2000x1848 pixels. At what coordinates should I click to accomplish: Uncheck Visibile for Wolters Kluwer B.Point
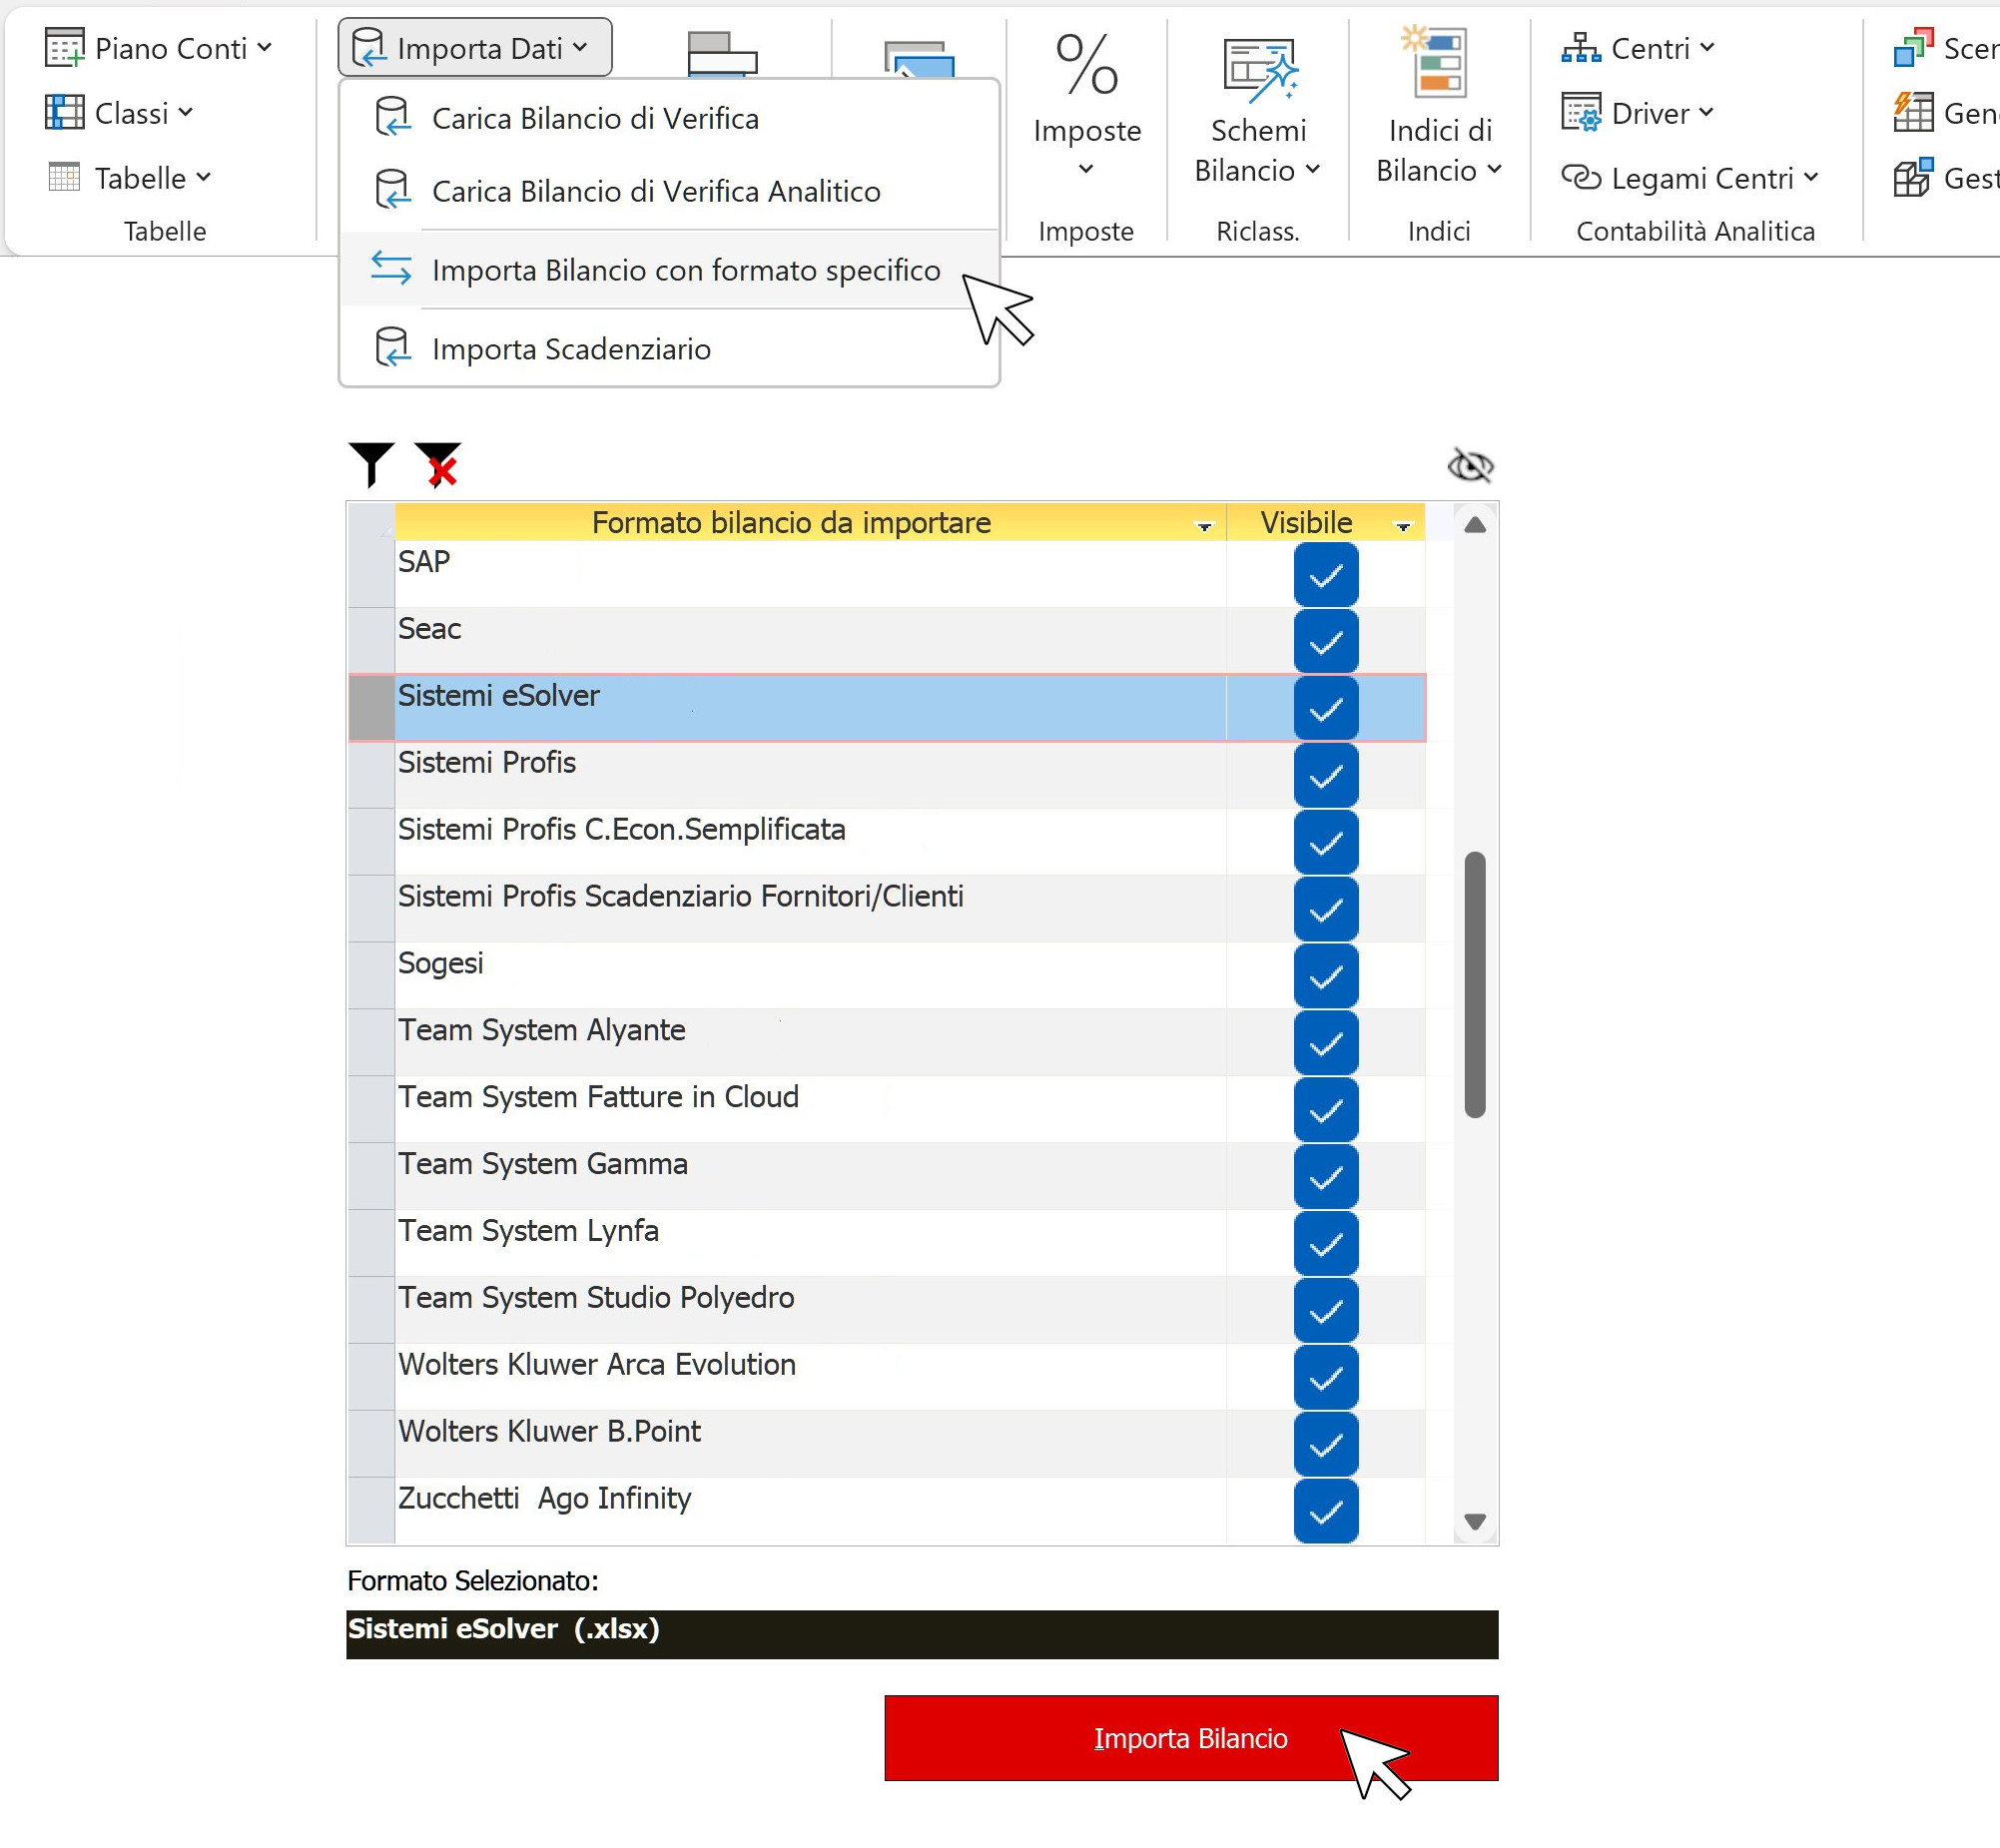click(x=1325, y=1444)
